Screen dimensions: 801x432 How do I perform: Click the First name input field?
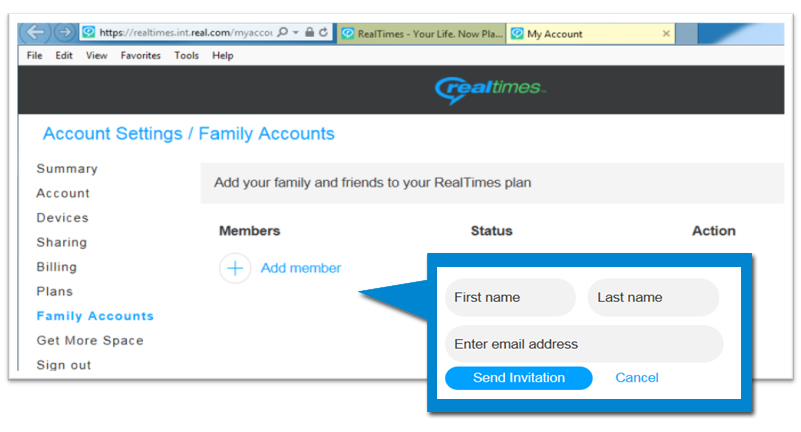point(510,298)
